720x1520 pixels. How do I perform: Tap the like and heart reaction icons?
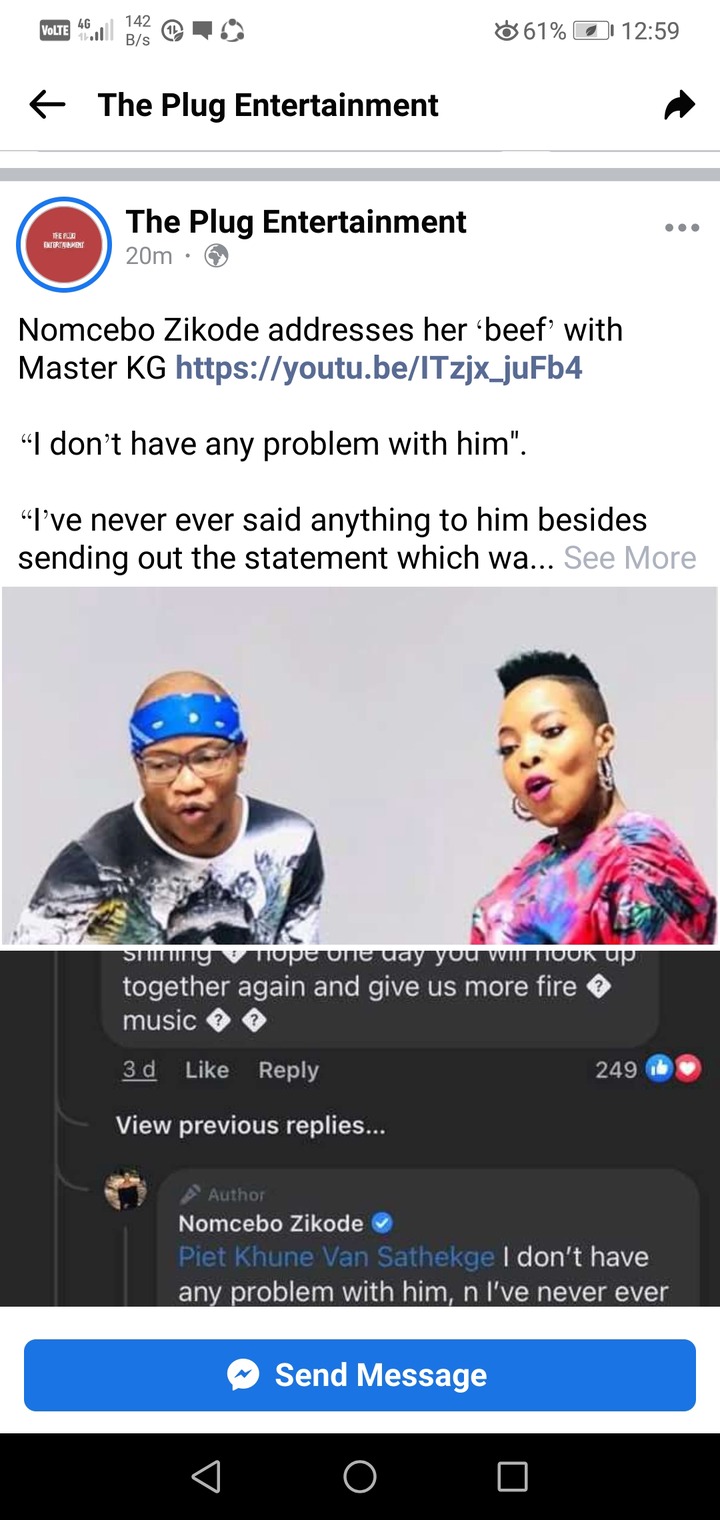(675, 1069)
